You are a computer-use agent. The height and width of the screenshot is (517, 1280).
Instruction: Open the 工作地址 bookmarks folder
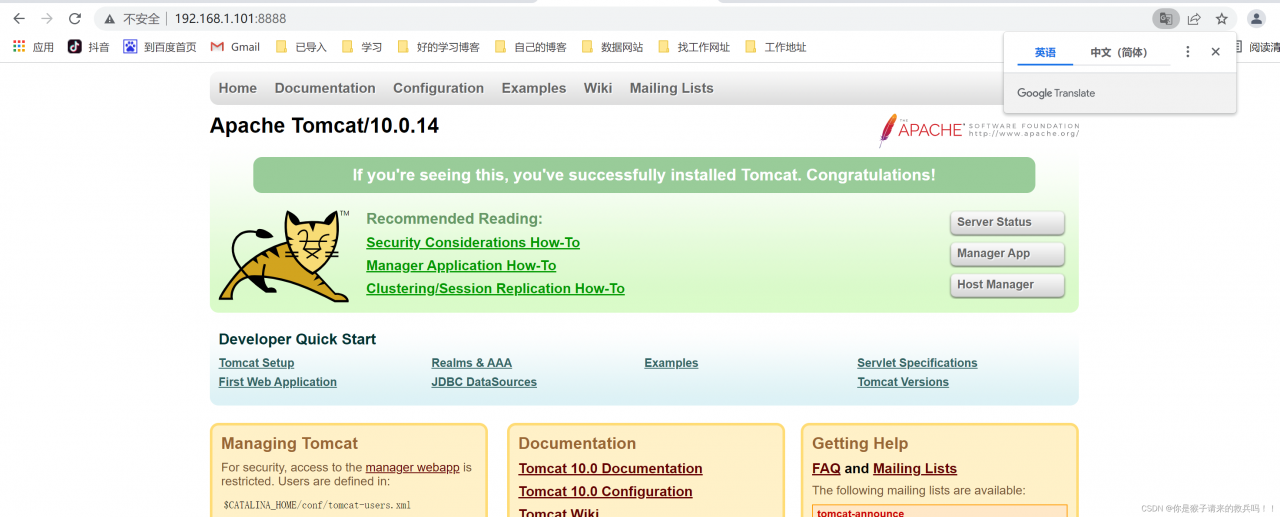776,47
